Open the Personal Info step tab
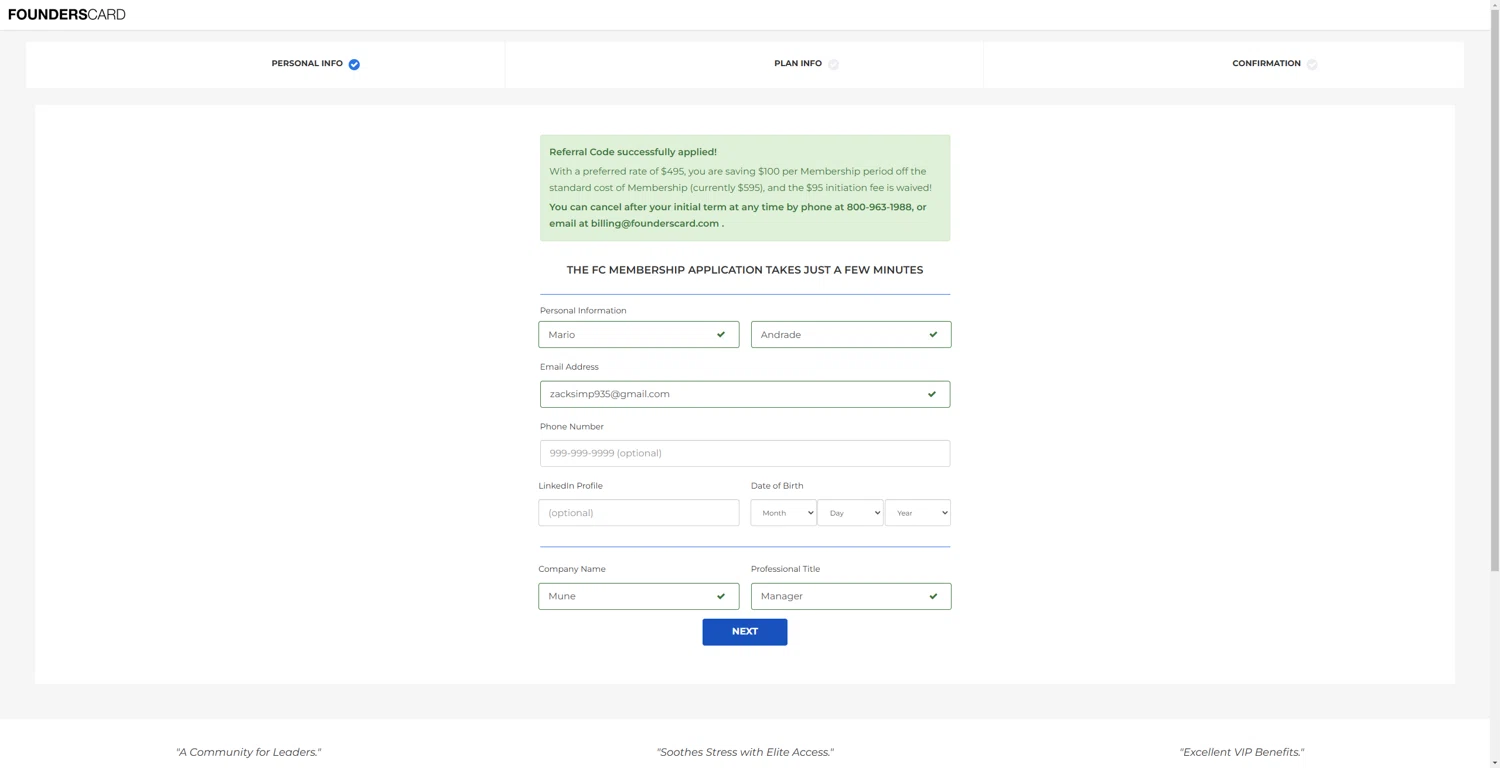Screen dimensions: 1500x768 coord(265,64)
